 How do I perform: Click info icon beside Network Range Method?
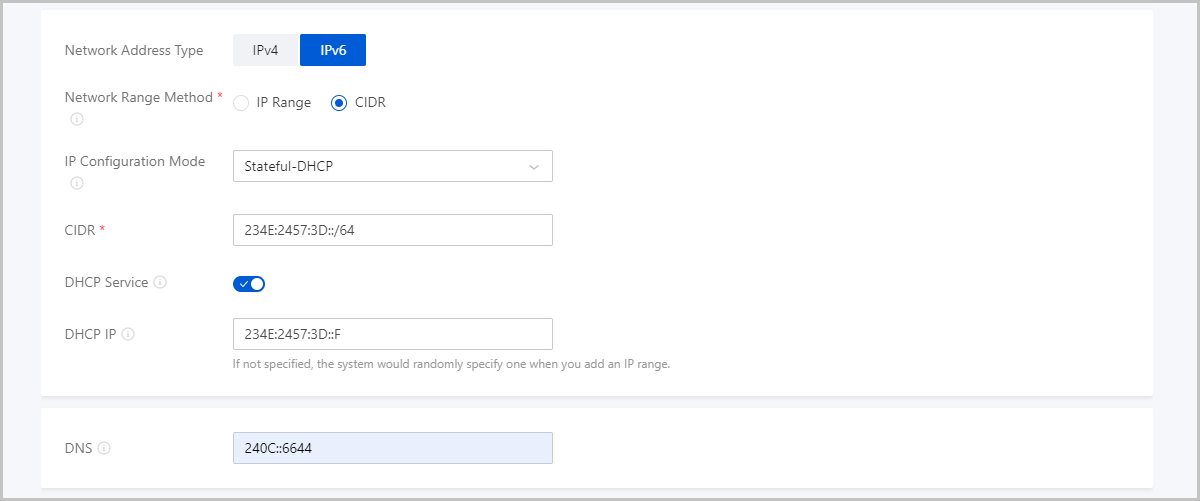point(77,119)
